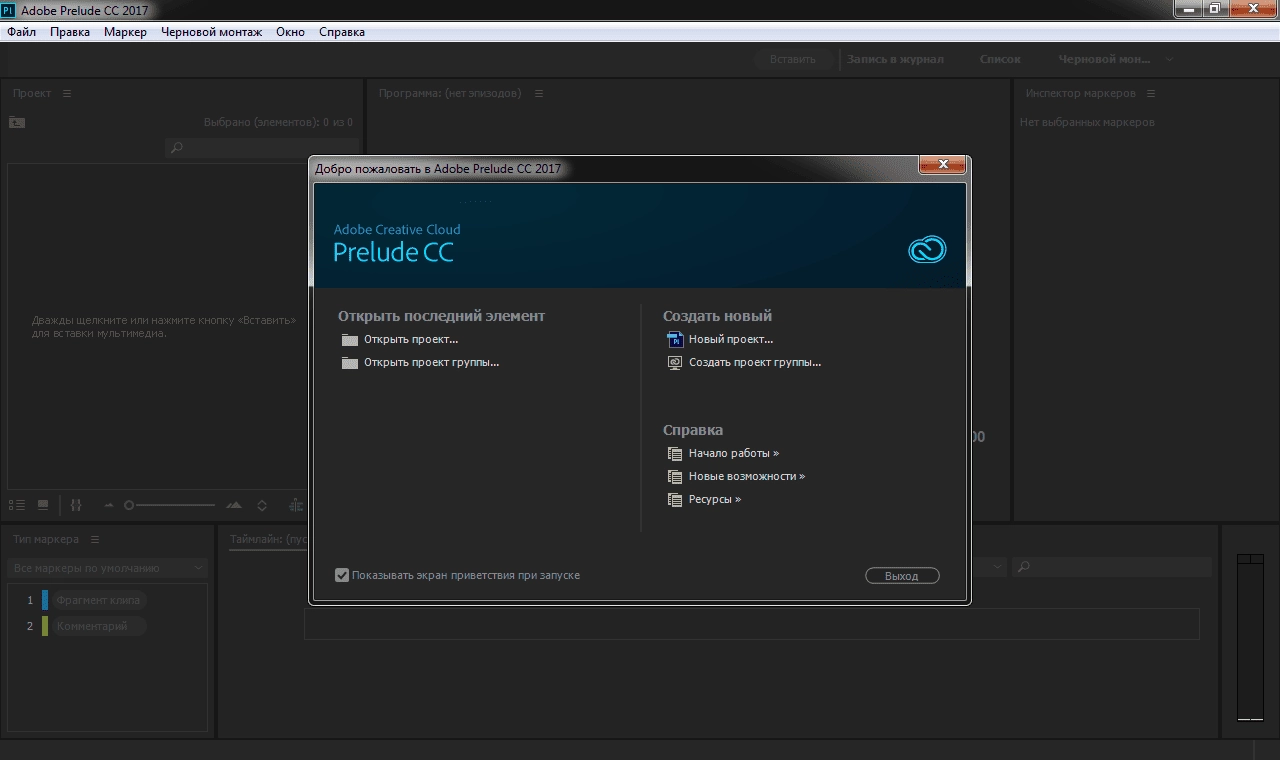Click the green swatch of Комментарий marker
Screen dimensions: 1280x760
pyautogui.click(x=45, y=626)
